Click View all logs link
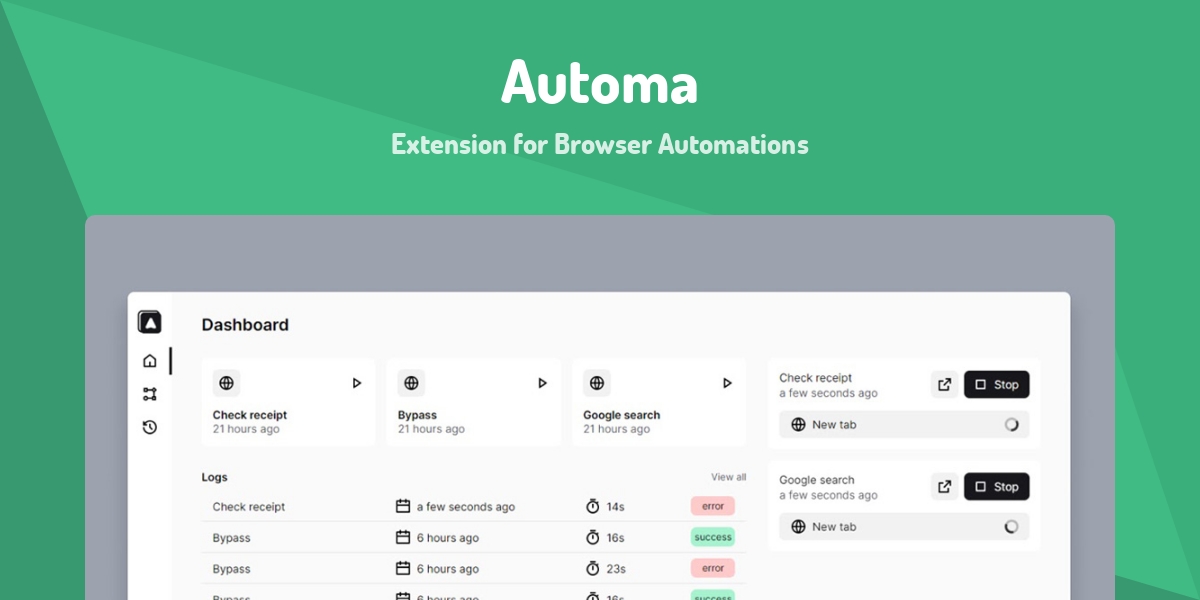 [728, 477]
